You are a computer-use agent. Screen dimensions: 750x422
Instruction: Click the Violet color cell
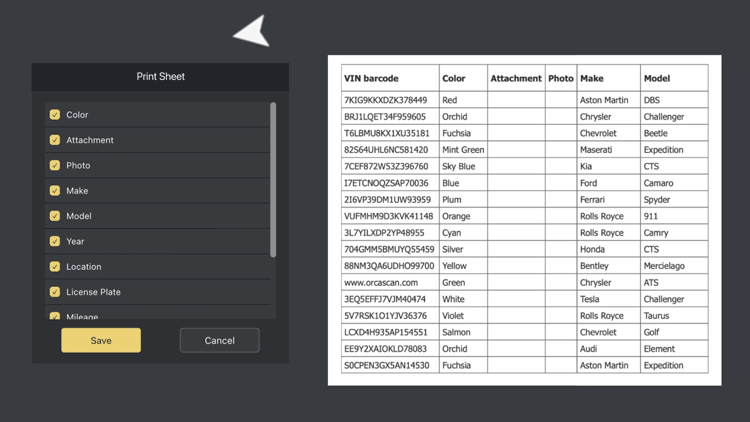(463, 316)
